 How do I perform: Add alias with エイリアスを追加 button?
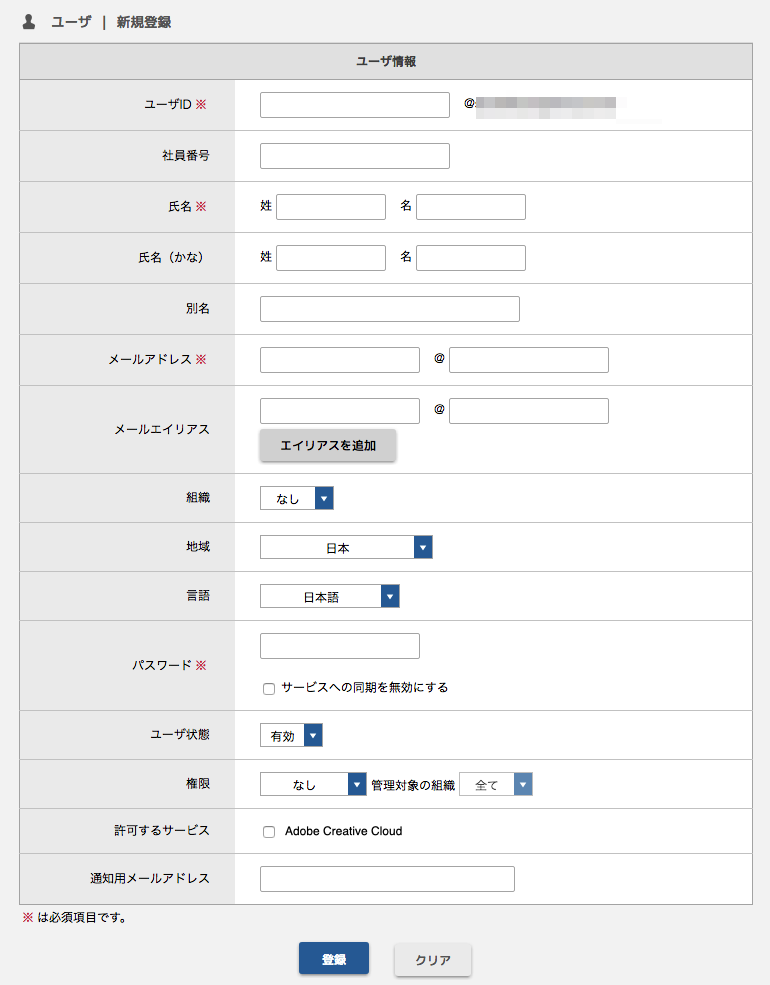click(328, 445)
